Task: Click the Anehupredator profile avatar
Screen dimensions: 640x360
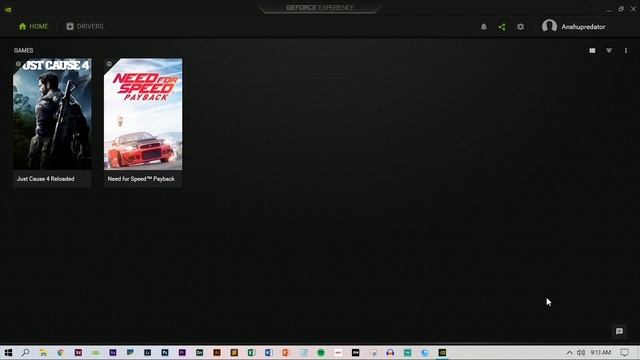Action: click(549, 27)
